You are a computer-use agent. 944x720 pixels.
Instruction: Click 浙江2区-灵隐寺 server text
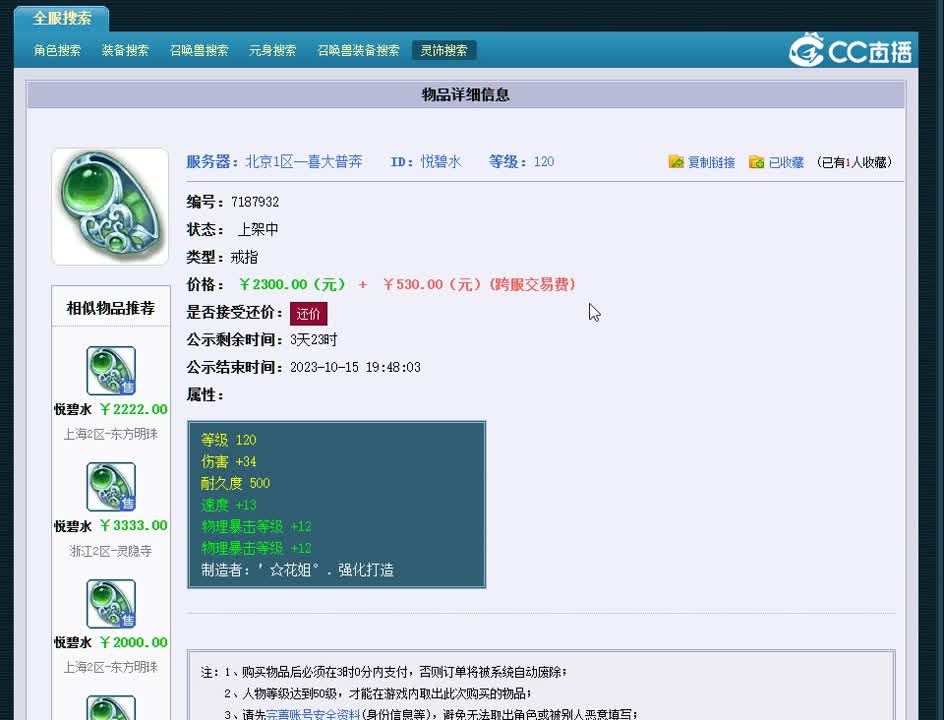[111, 551]
